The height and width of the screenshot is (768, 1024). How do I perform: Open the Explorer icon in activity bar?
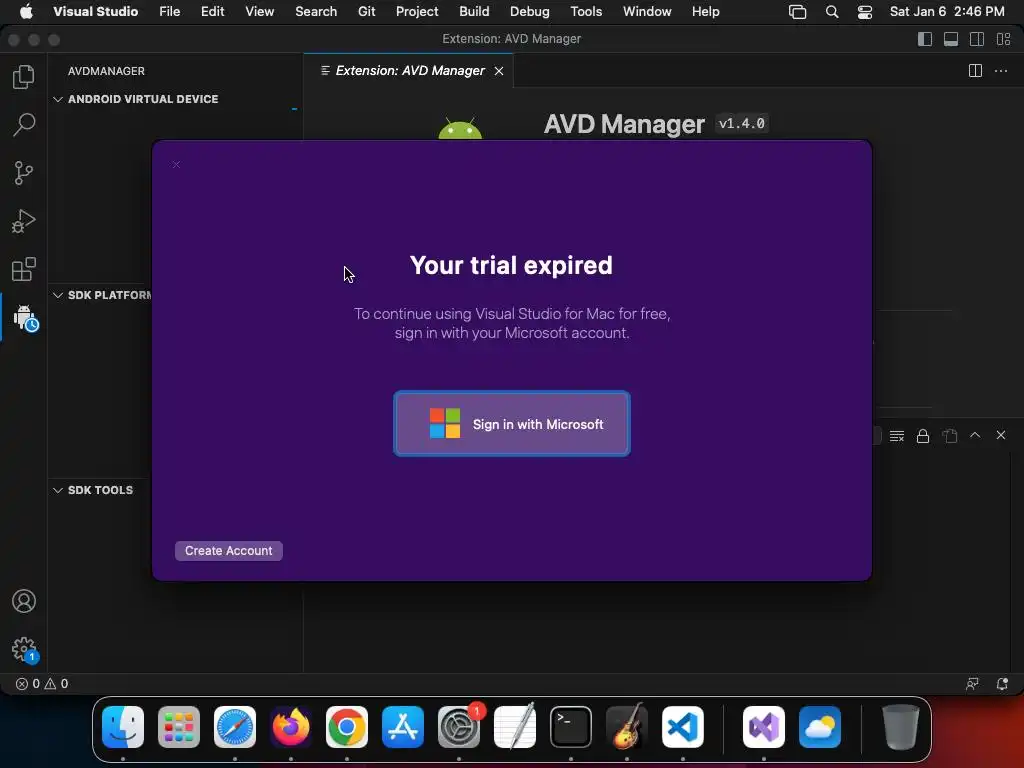click(24, 76)
